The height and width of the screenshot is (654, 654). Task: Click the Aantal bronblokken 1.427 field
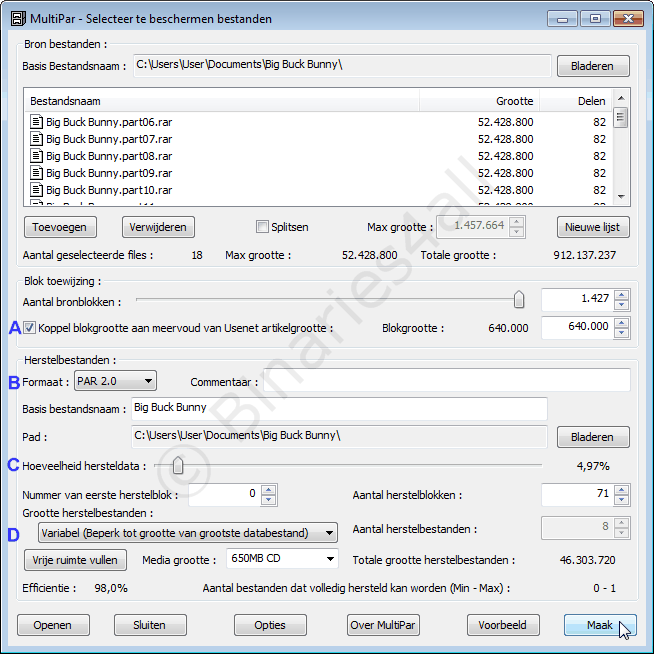[x=577, y=299]
